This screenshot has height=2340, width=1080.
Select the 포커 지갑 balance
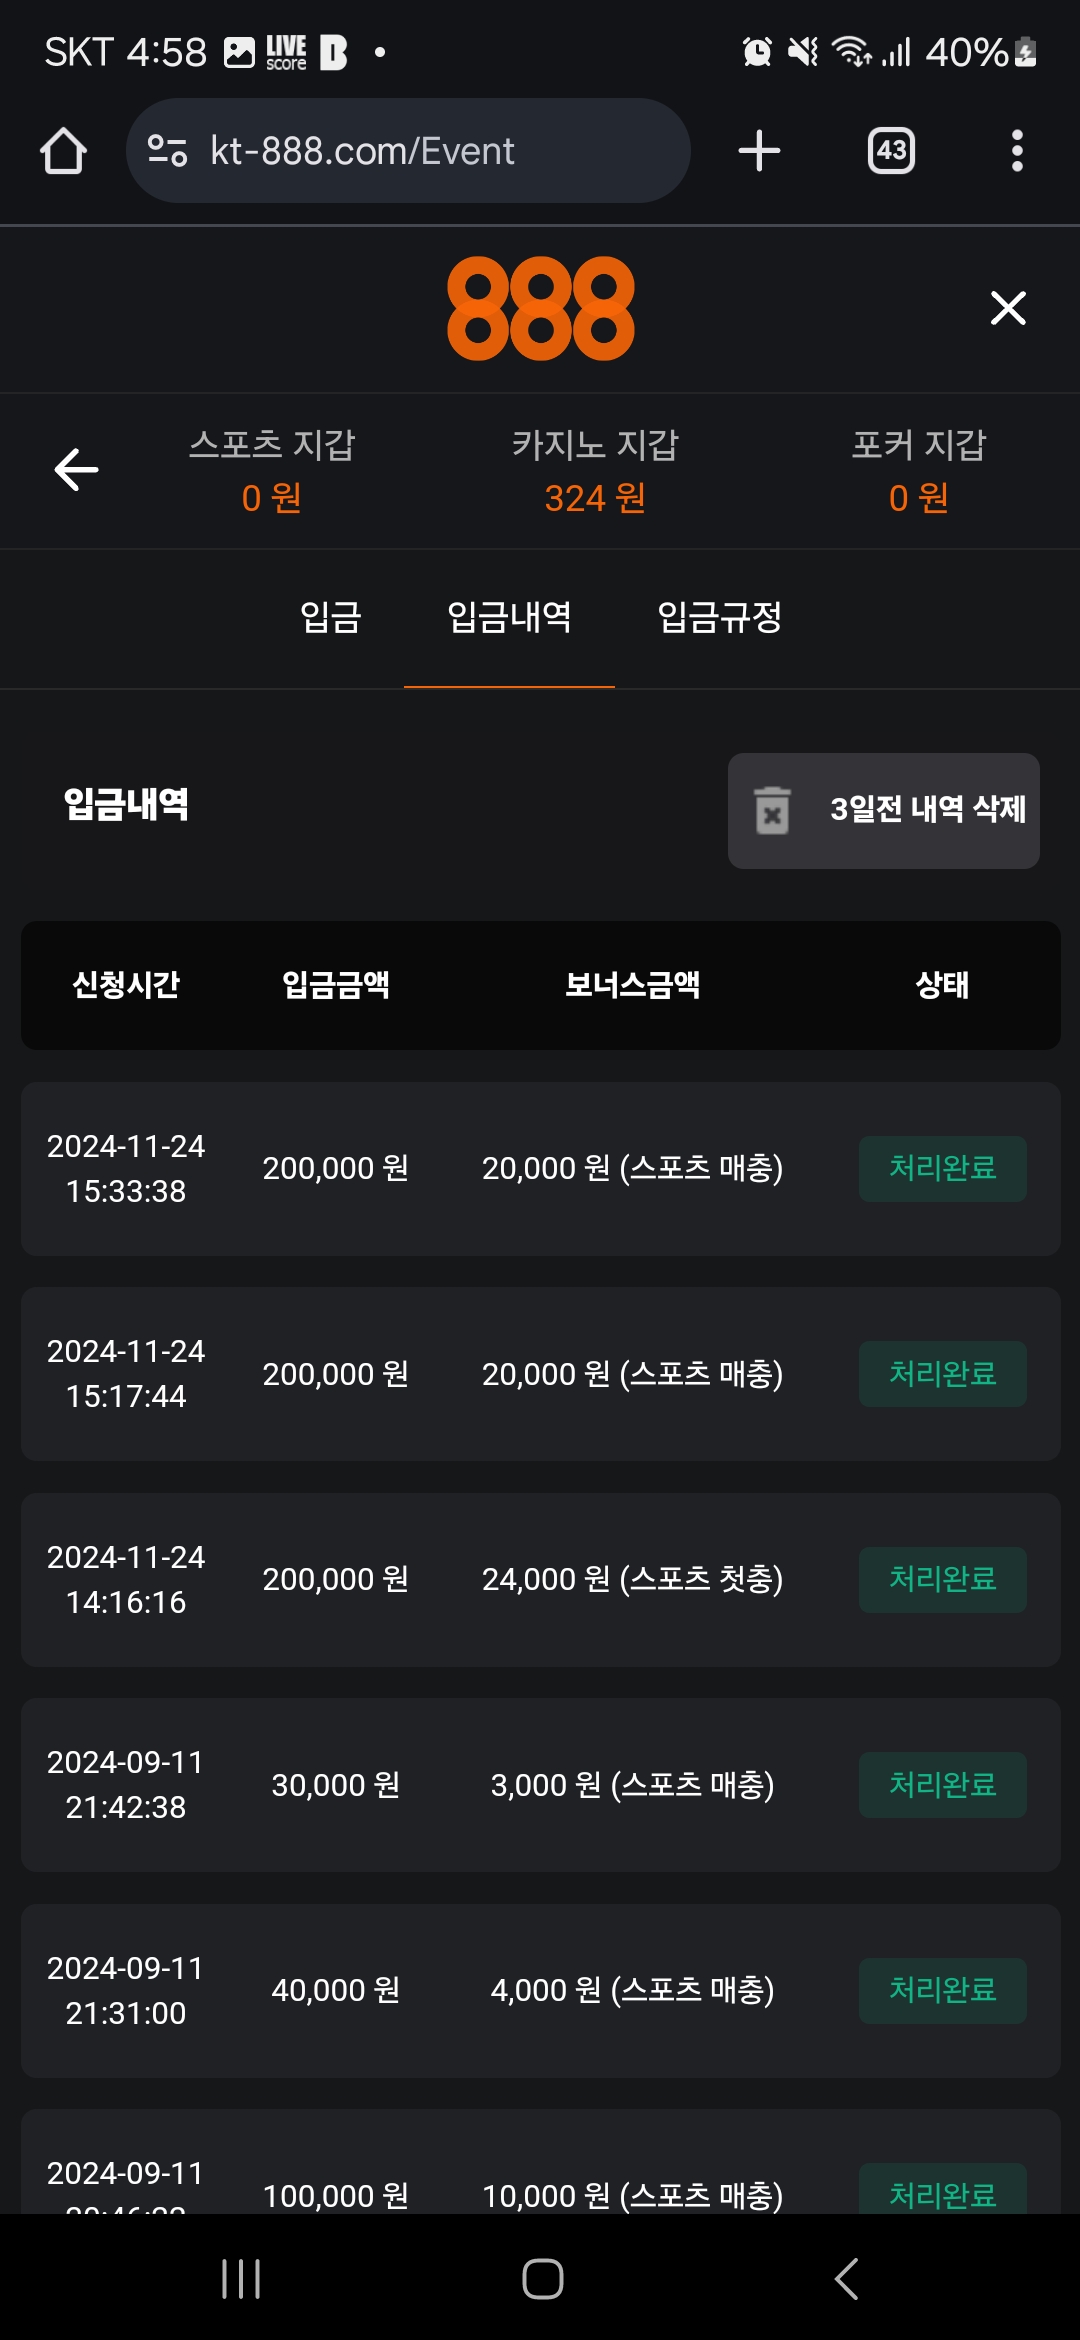click(919, 471)
